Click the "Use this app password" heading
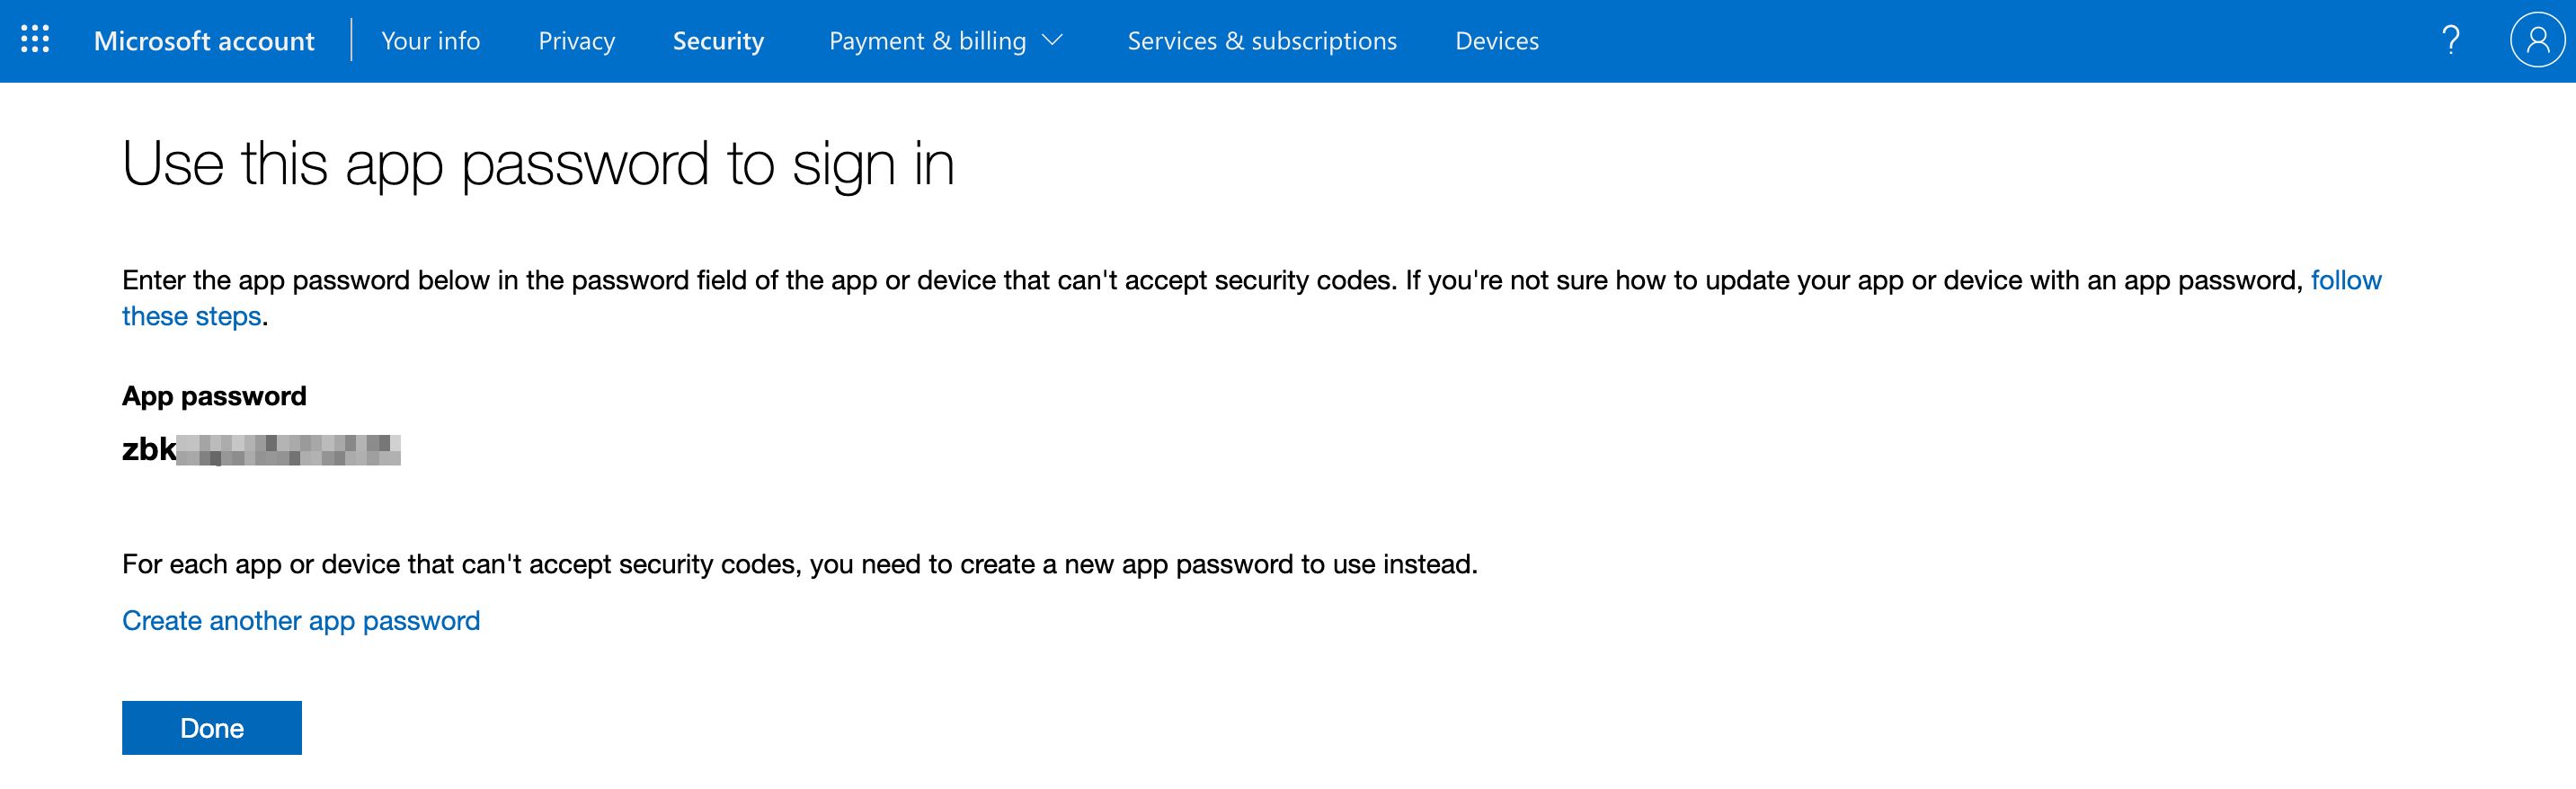Screen dimensions: 2576x789 (538, 163)
